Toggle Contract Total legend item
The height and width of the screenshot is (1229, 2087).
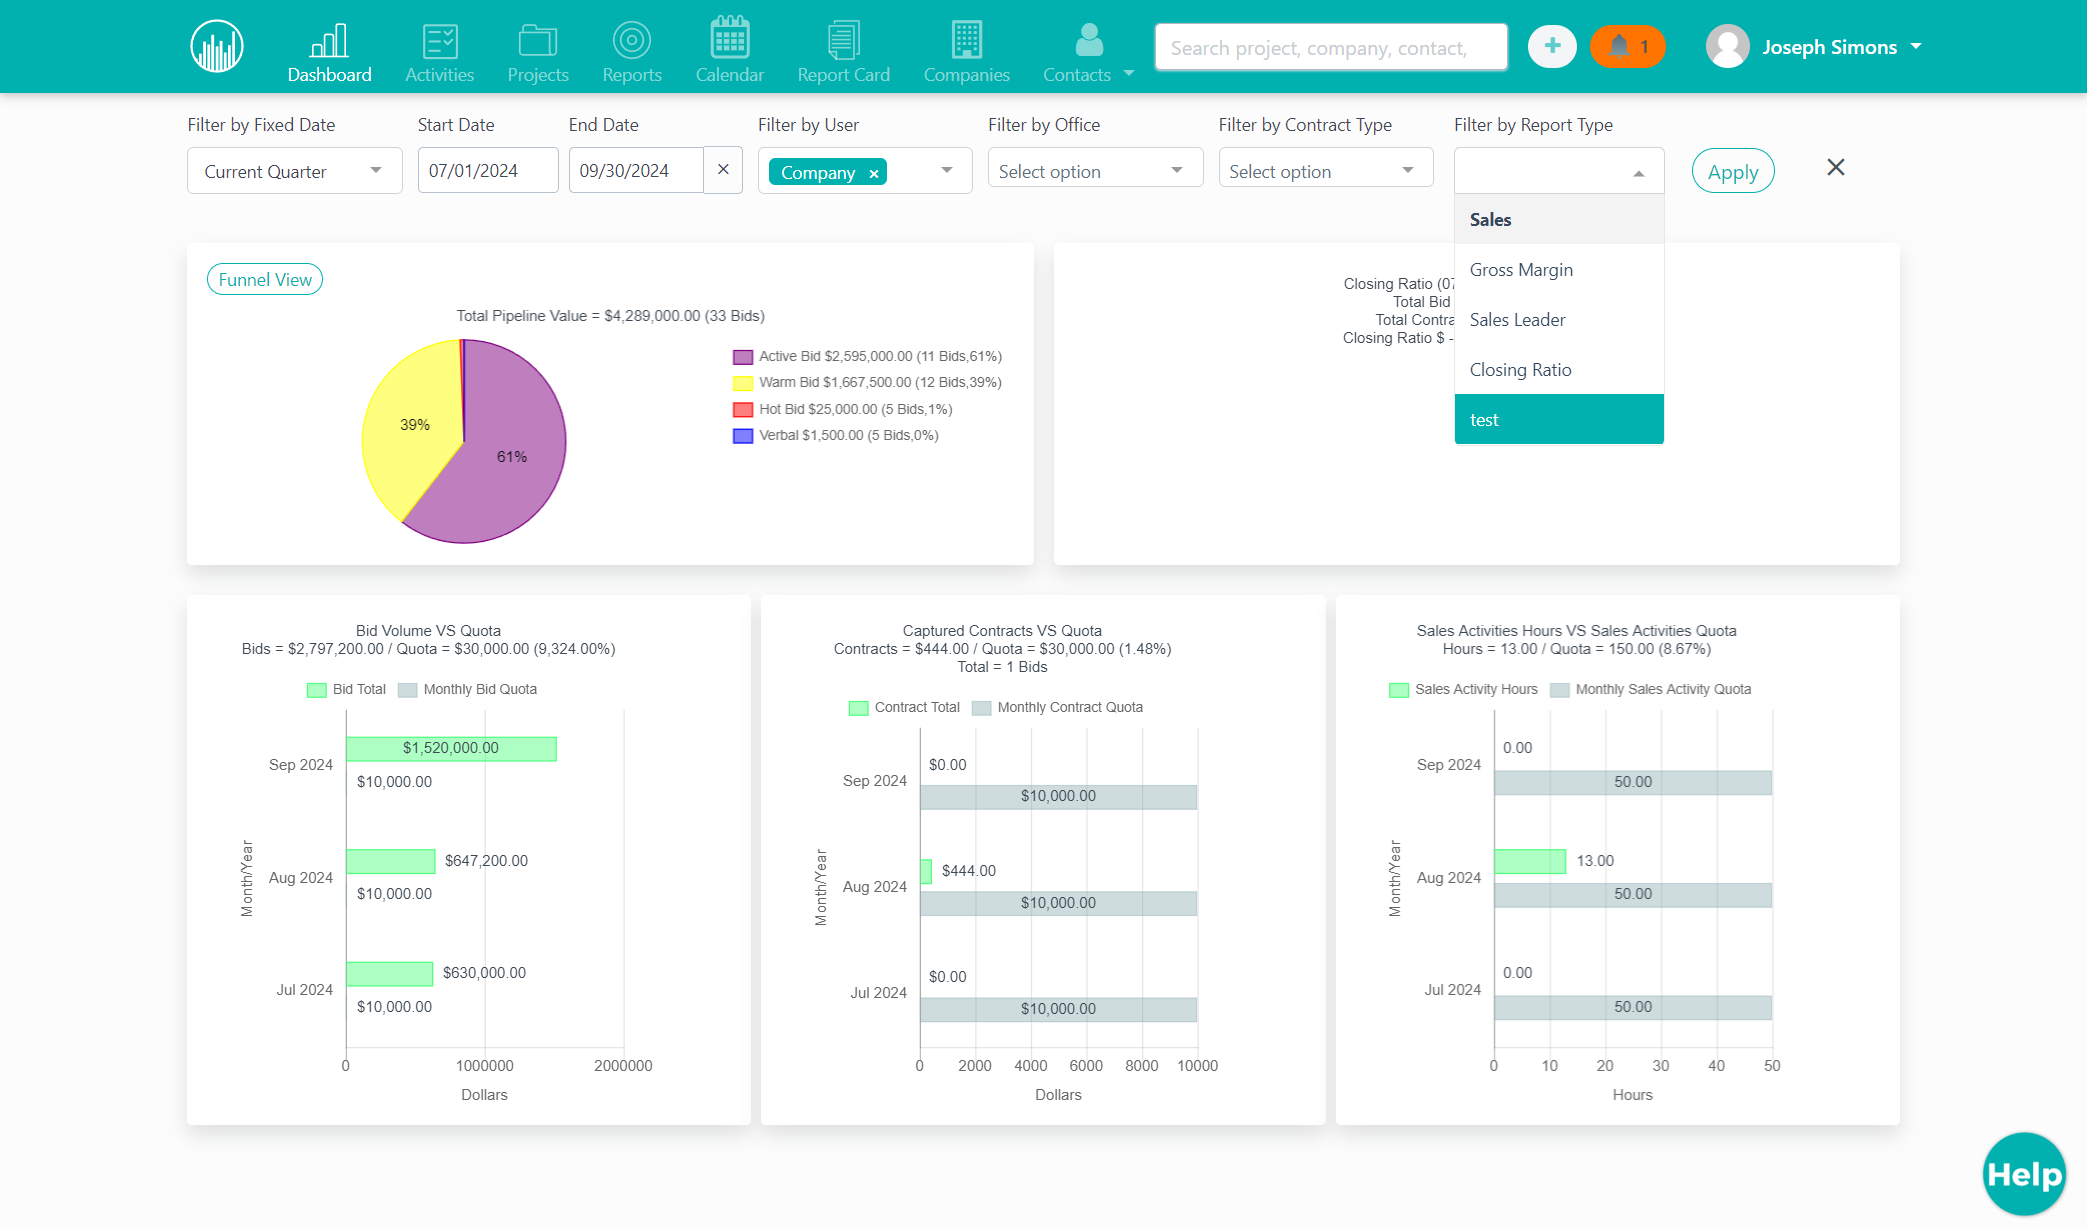pyautogui.click(x=904, y=707)
